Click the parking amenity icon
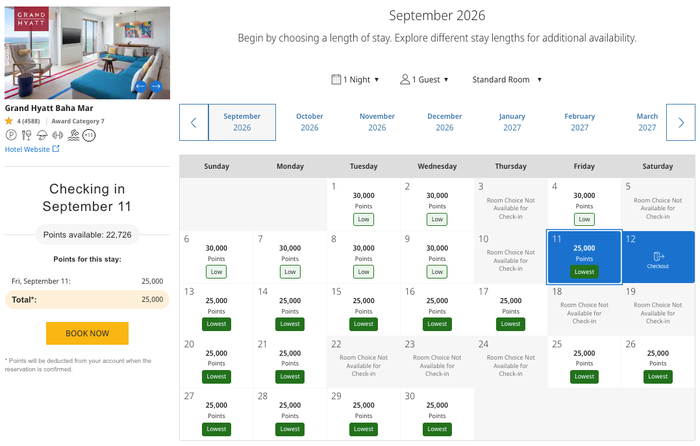700x446 pixels. point(11,135)
